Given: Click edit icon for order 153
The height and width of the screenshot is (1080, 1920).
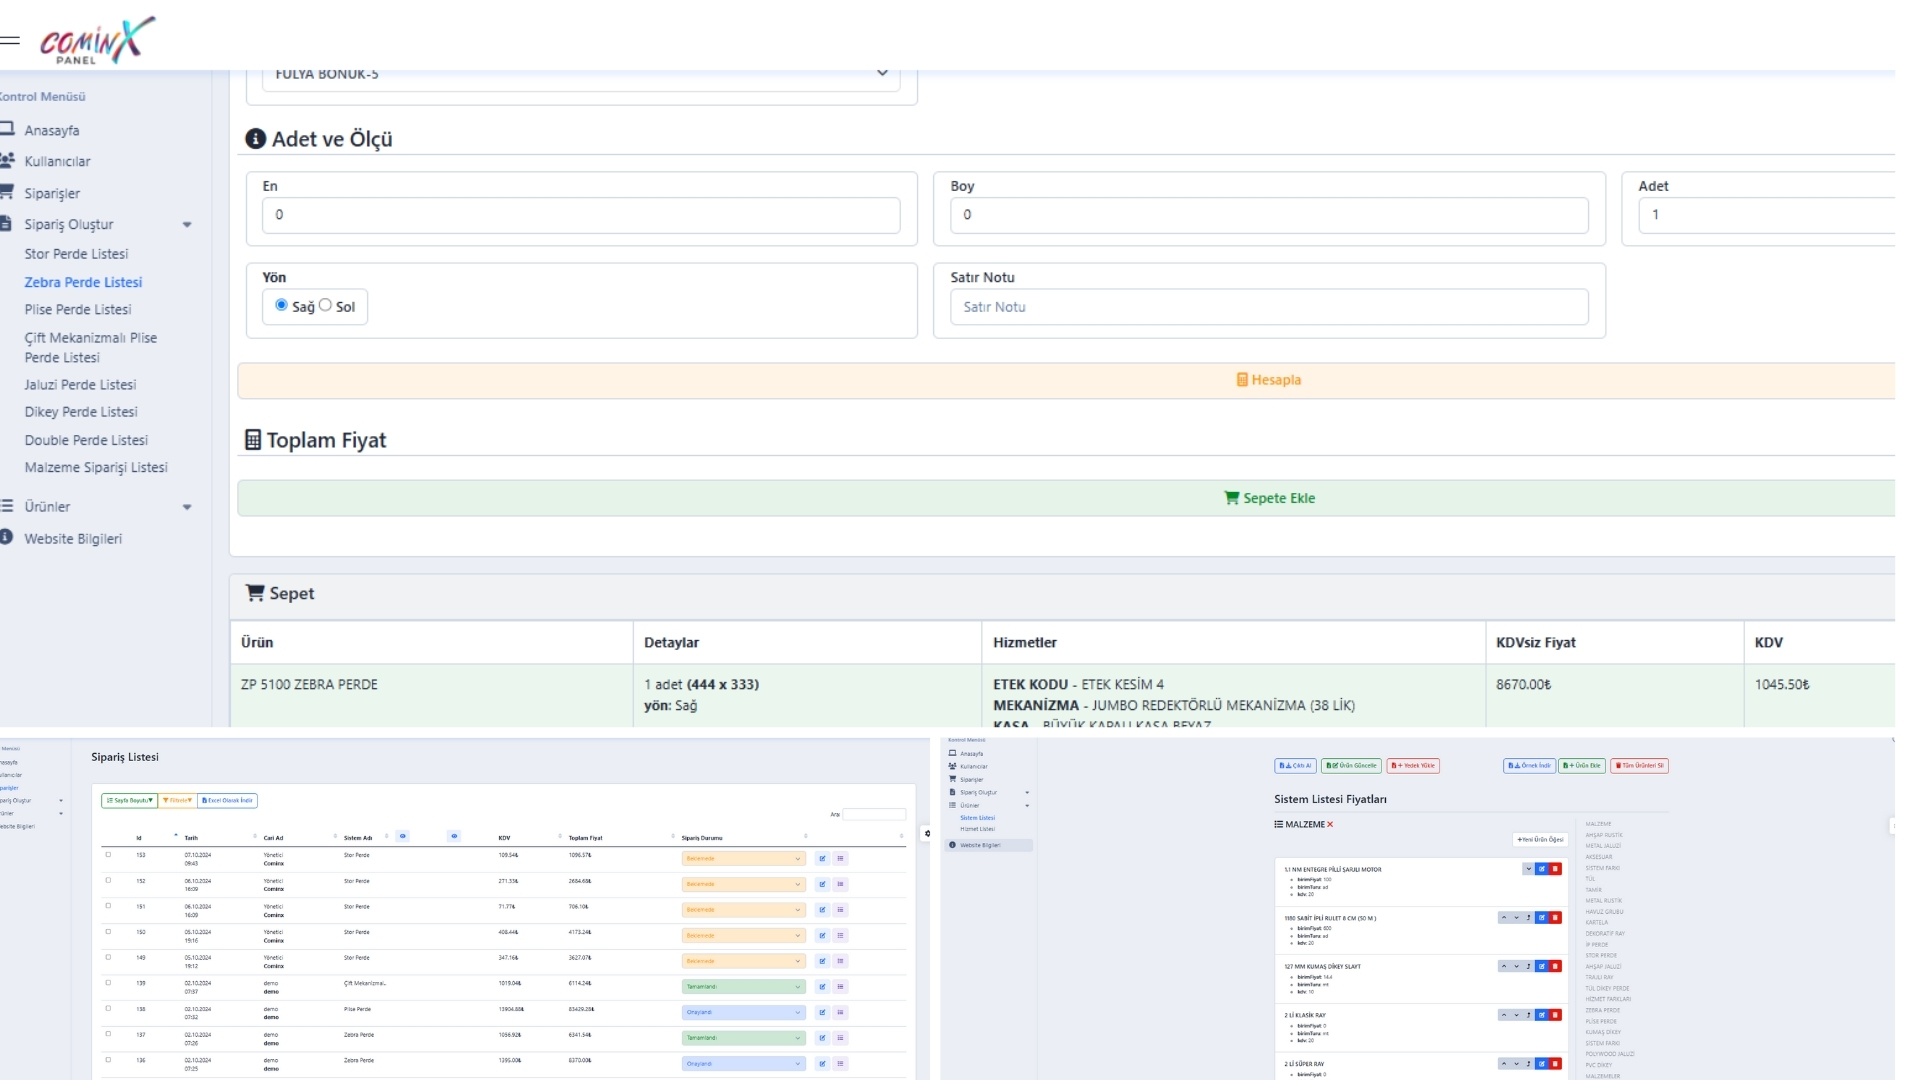Looking at the screenshot, I should tap(822, 858).
